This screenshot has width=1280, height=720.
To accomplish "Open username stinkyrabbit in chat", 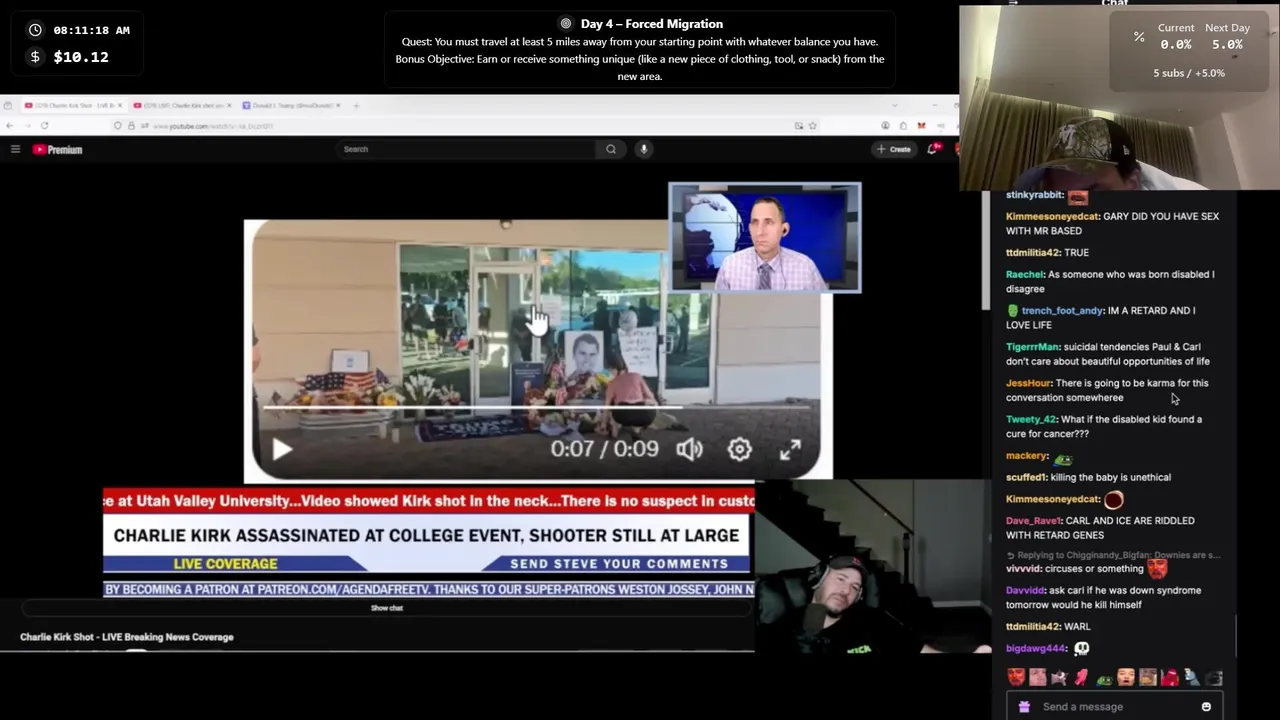I will (x=1035, y=195).
